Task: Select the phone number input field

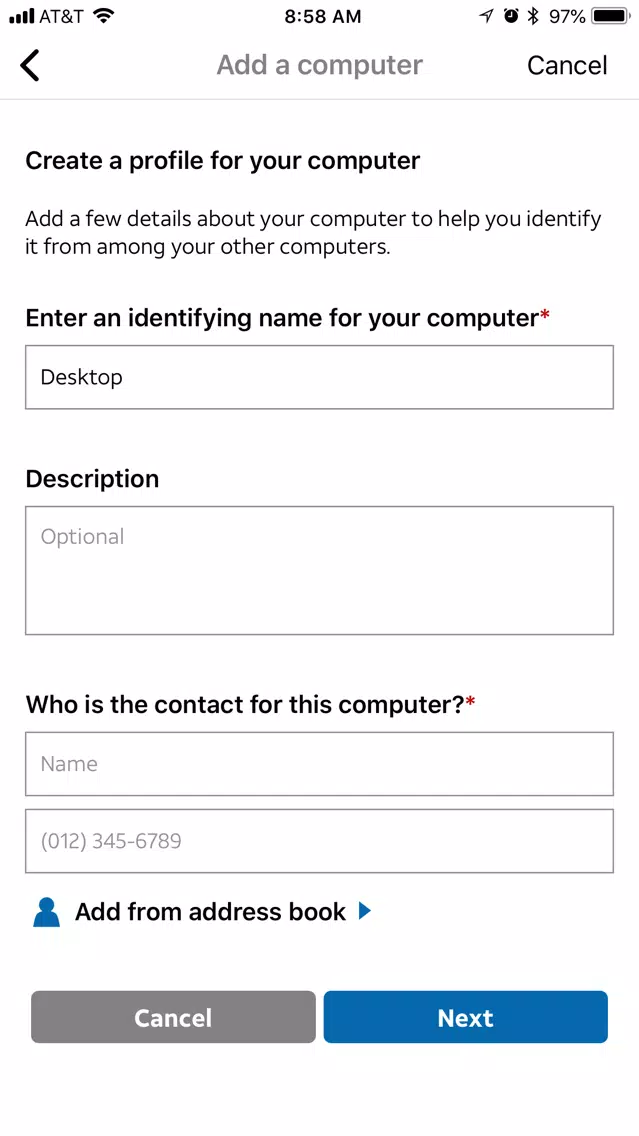Action: point(320,841)
